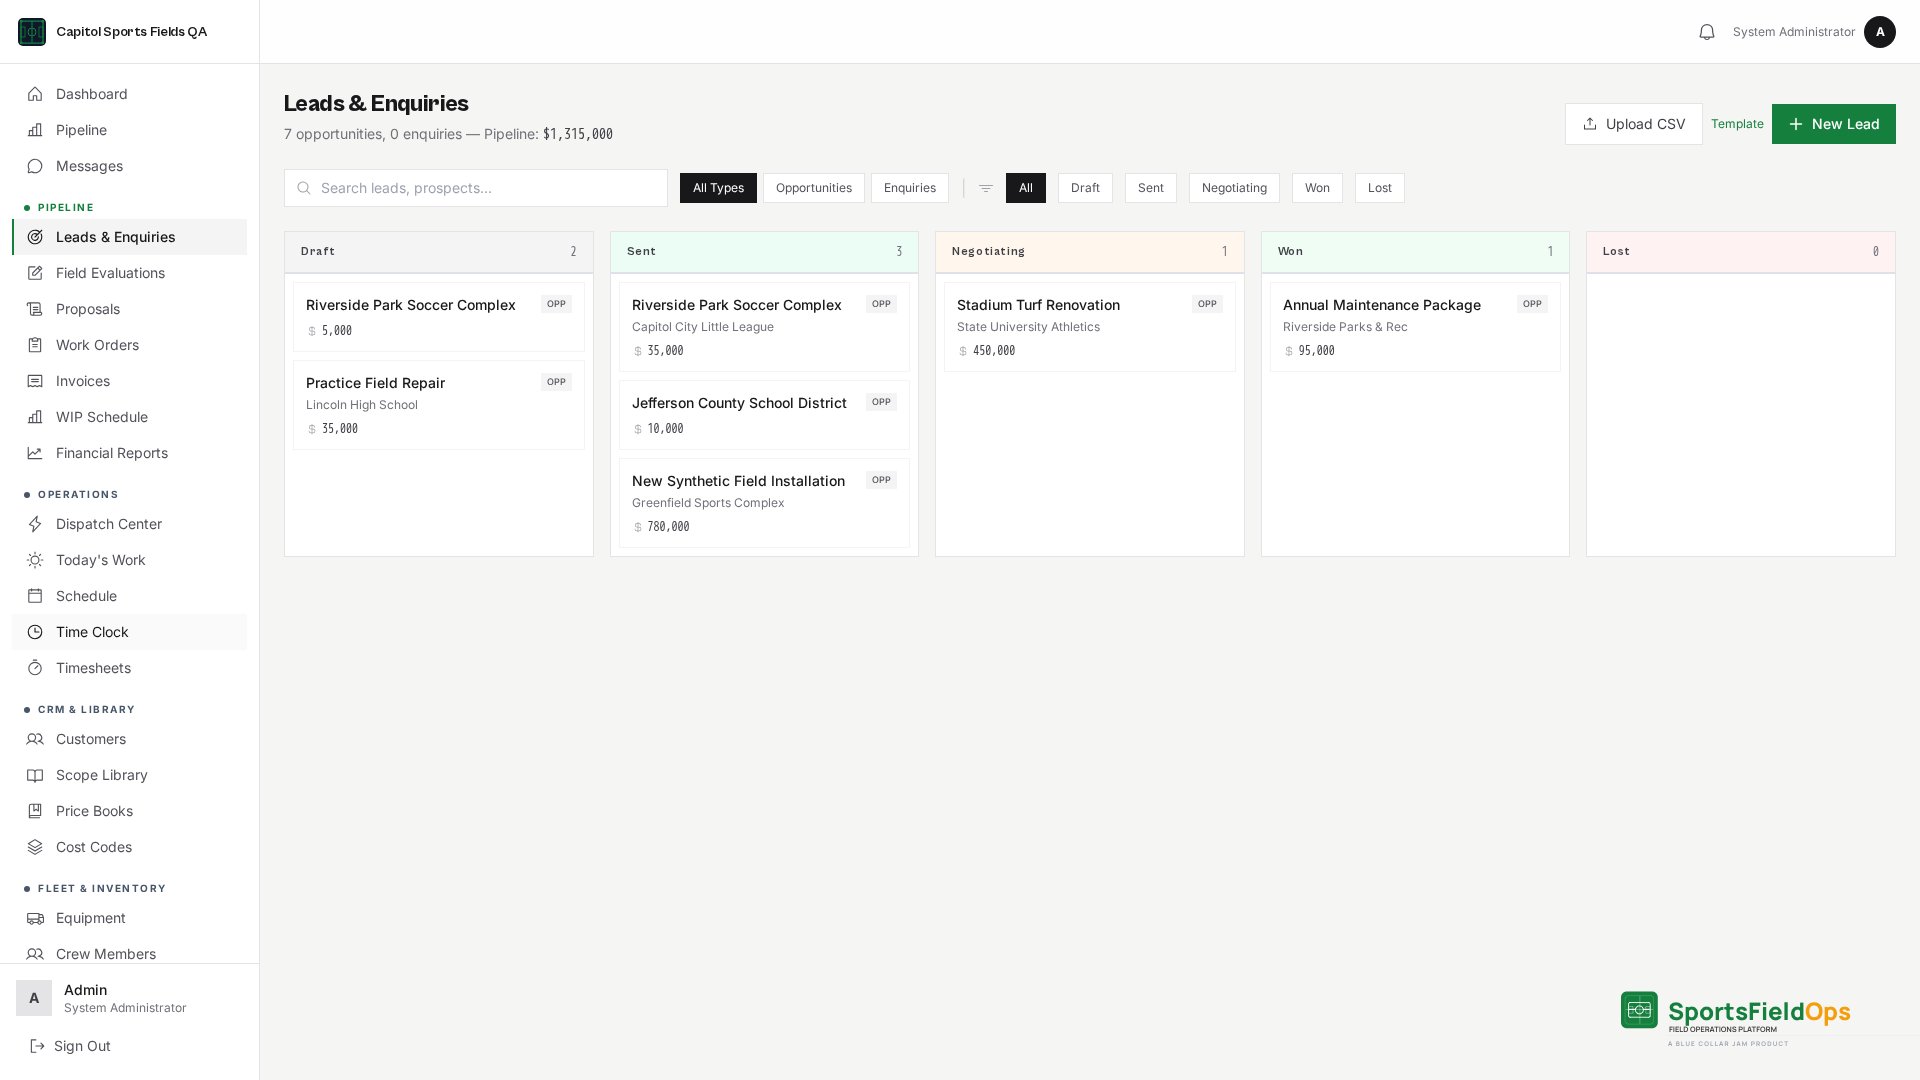This screenshot has width=1920, height=1080.
Task: Select the All Types filter
Action: 718,188
